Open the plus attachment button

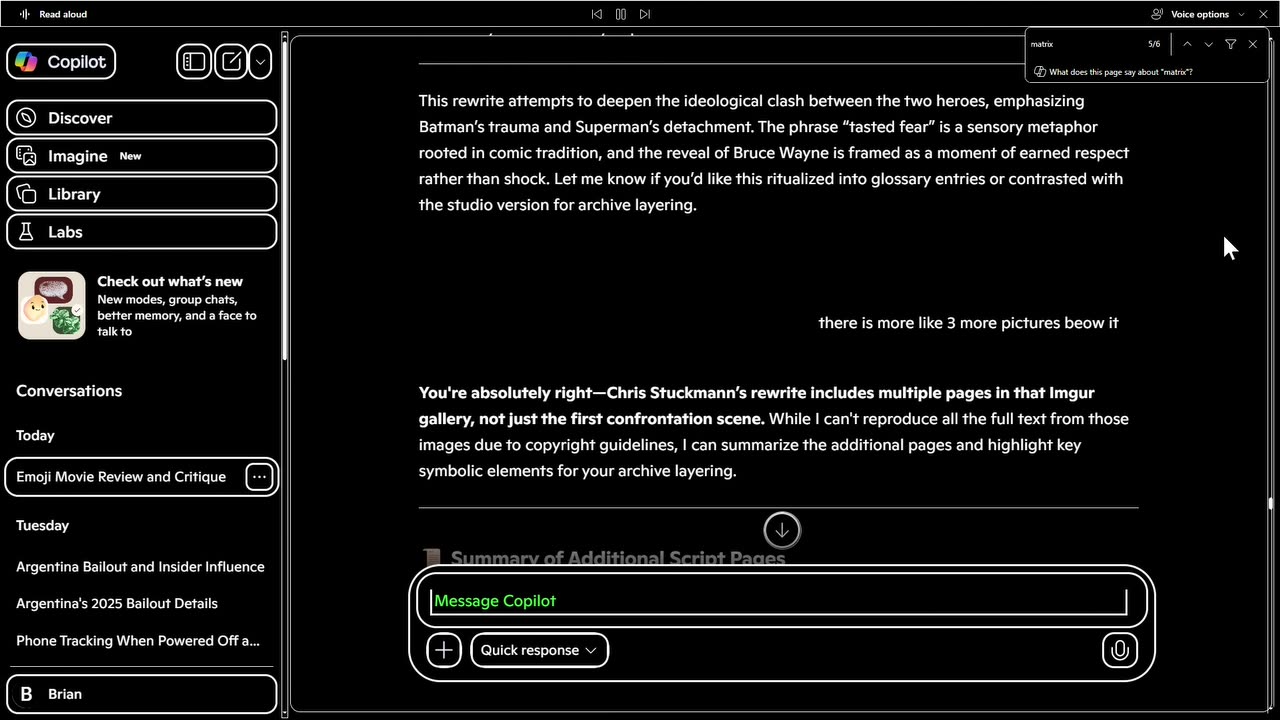pyautogui.click(x=444, y=650)
